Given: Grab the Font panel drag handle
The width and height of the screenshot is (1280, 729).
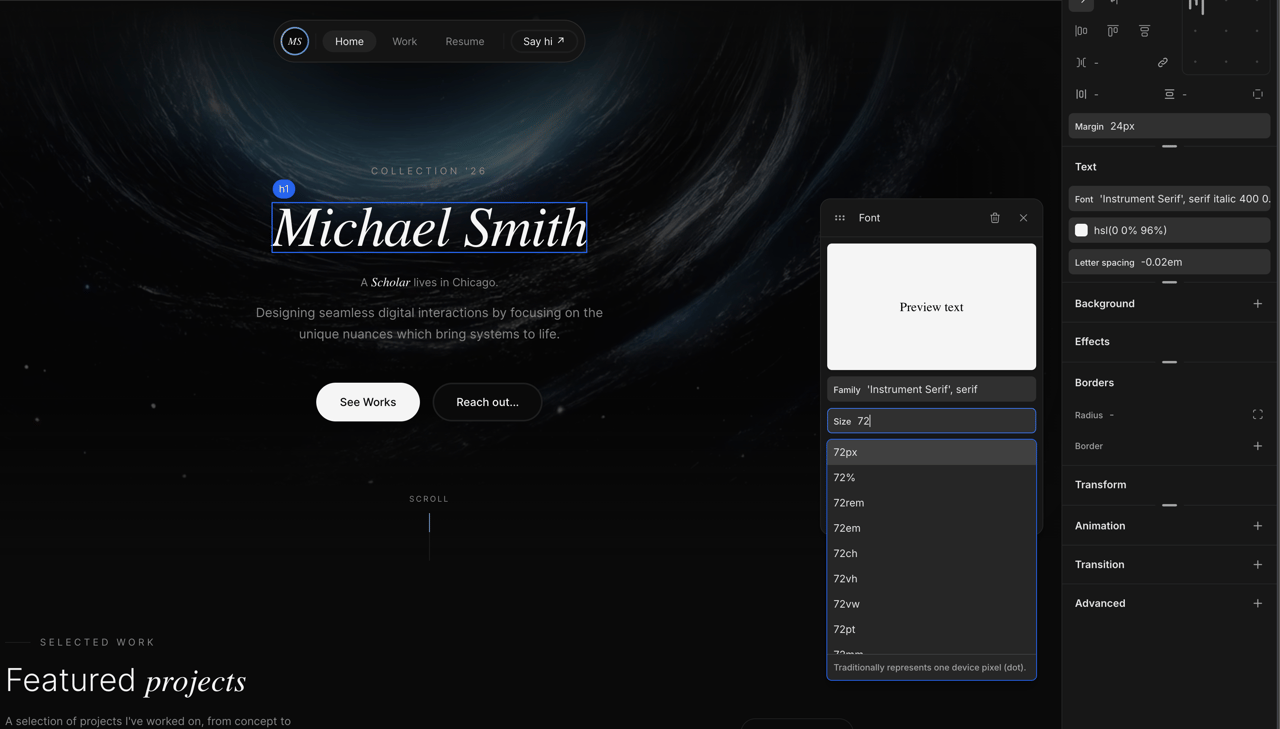Looking at the screenshot, I should [x=840, y=218].
